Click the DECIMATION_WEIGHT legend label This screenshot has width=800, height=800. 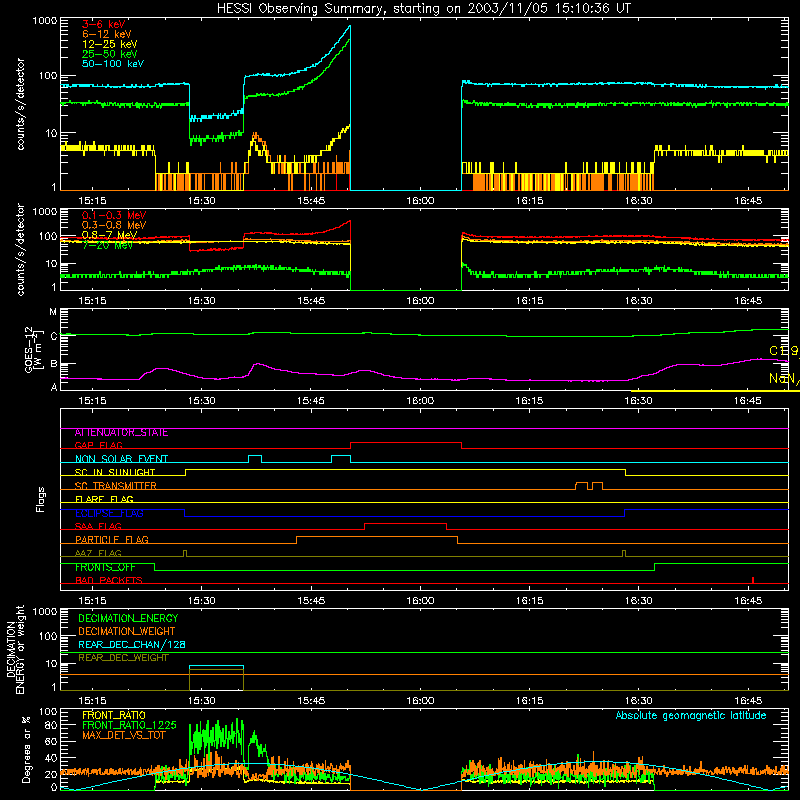(x=127, y=632)
